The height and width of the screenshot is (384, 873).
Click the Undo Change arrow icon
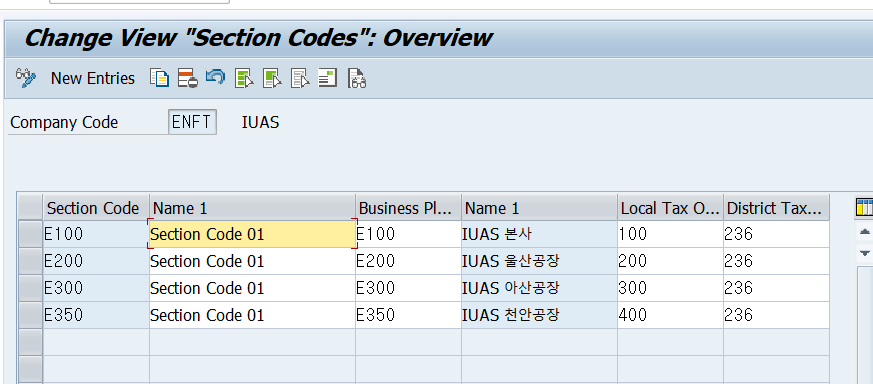215,78
